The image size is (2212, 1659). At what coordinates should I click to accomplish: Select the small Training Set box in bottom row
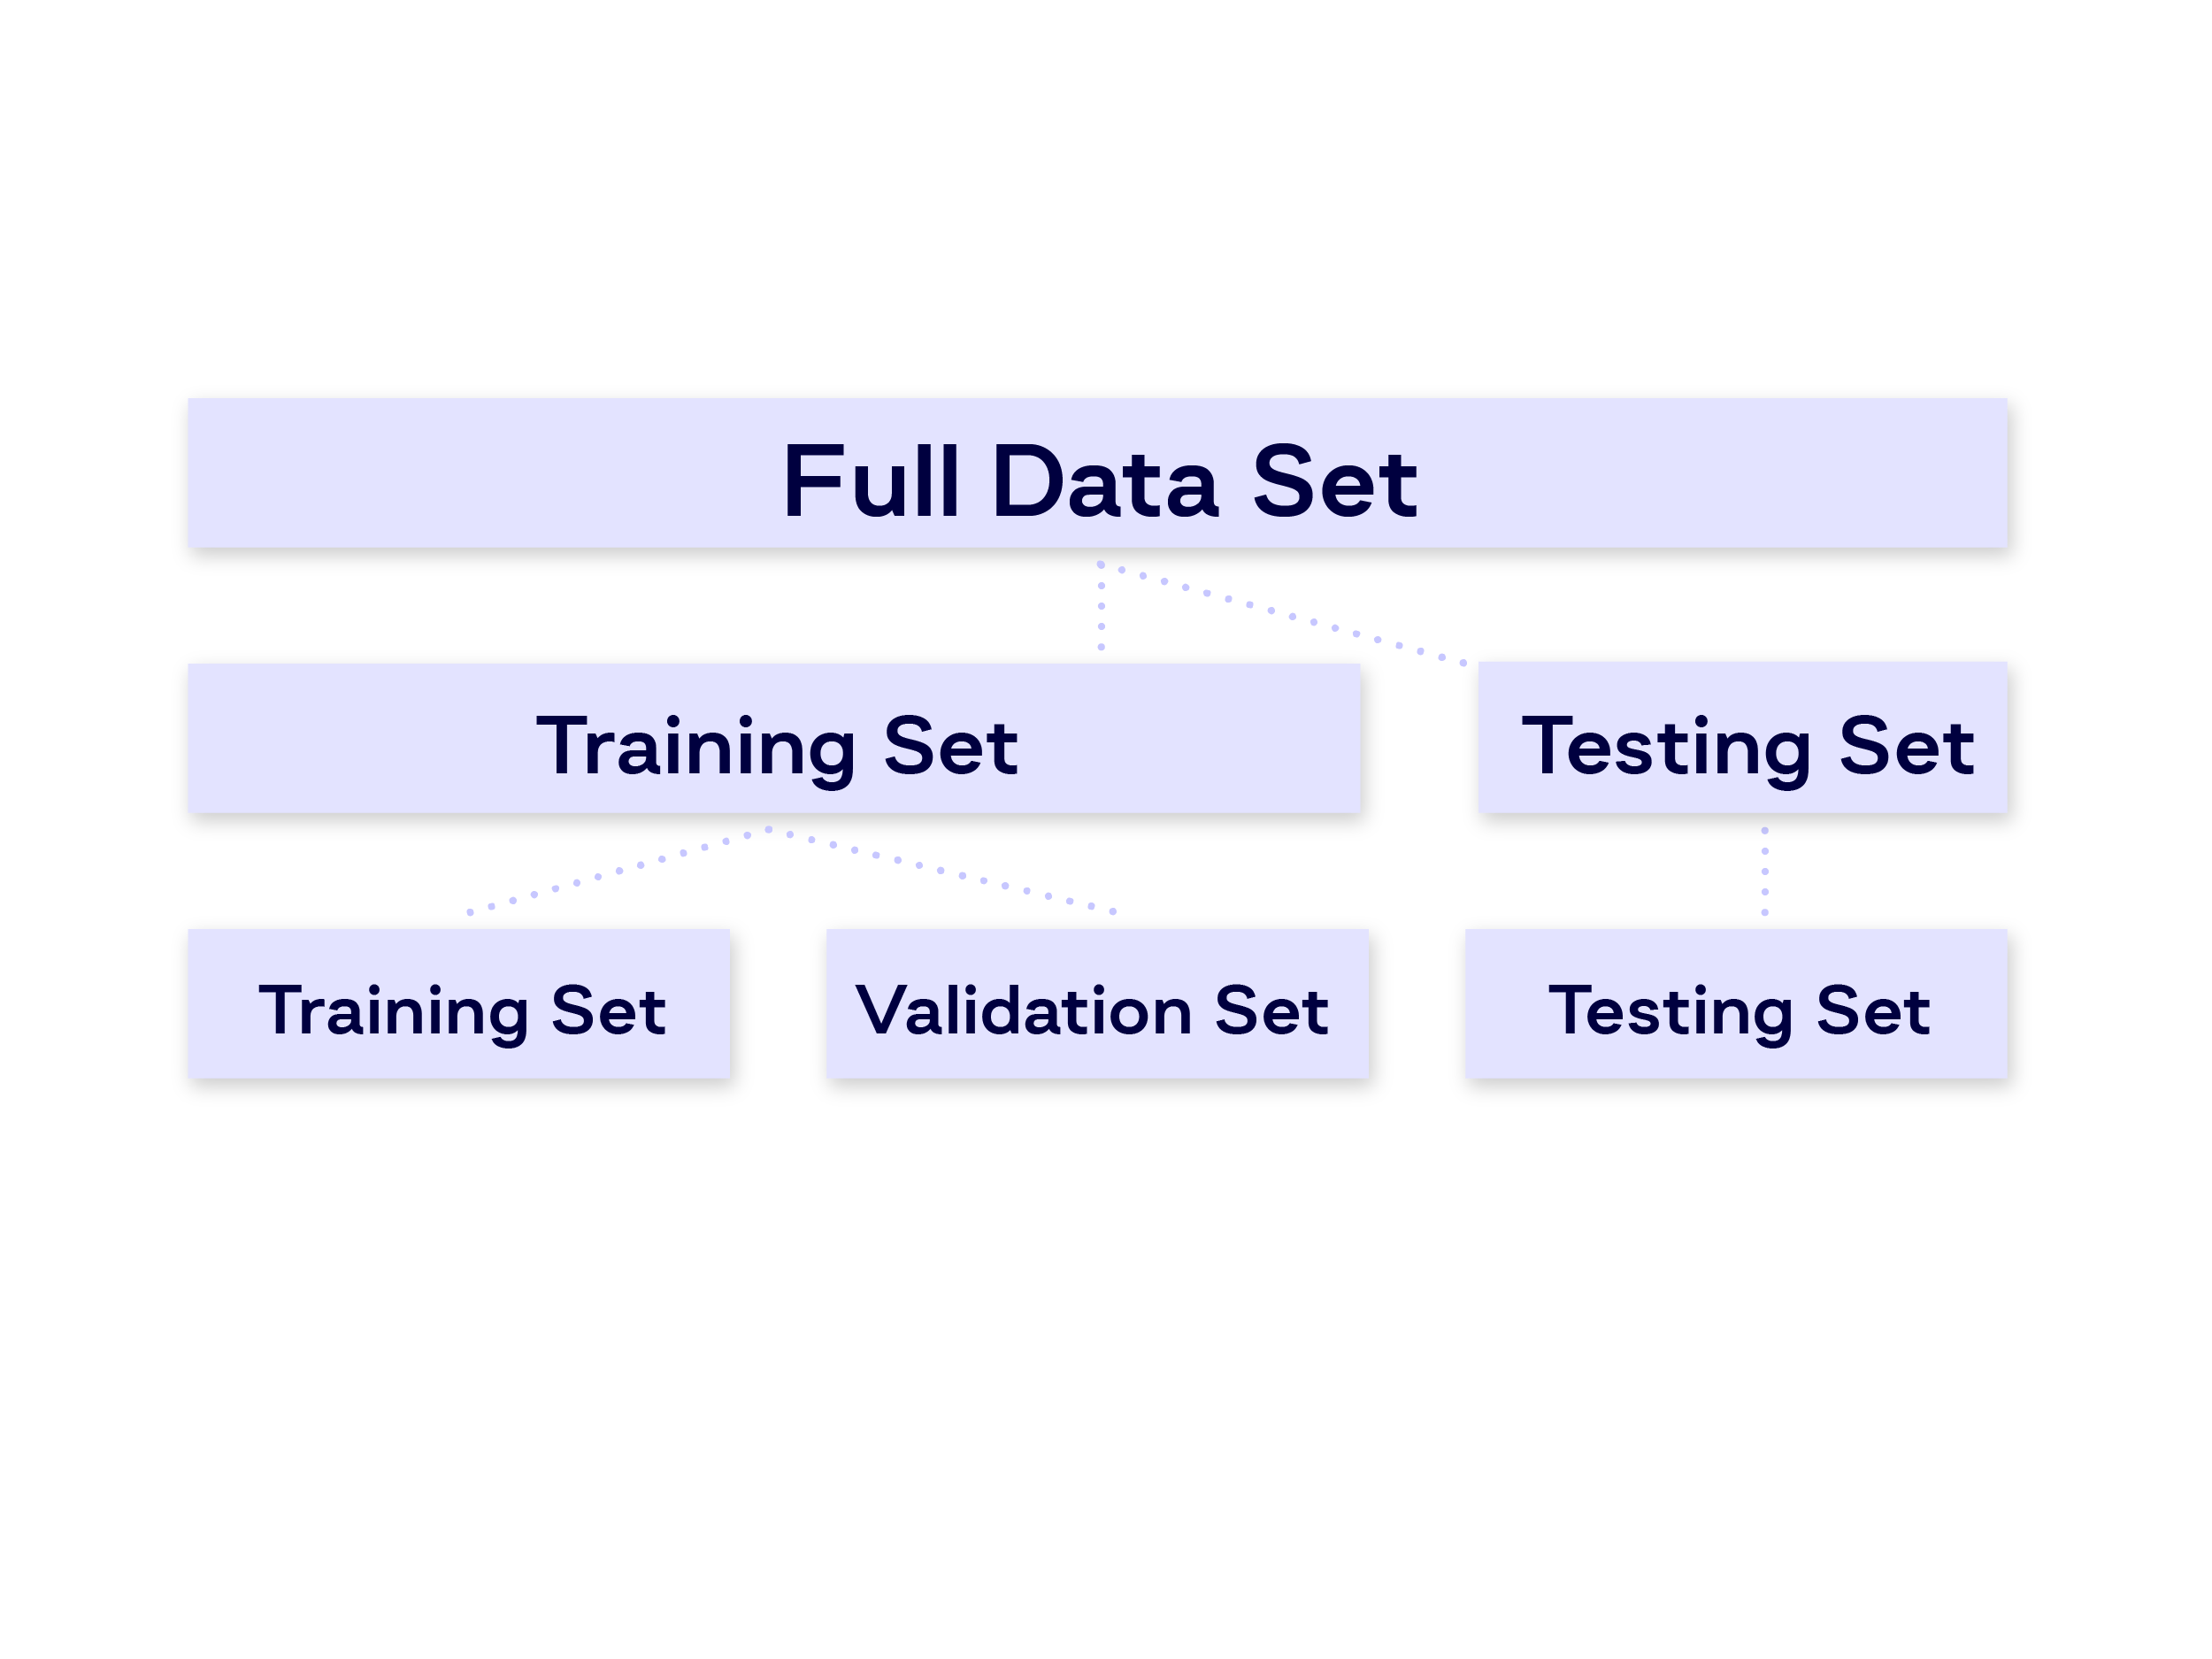tap(459, 1003)
